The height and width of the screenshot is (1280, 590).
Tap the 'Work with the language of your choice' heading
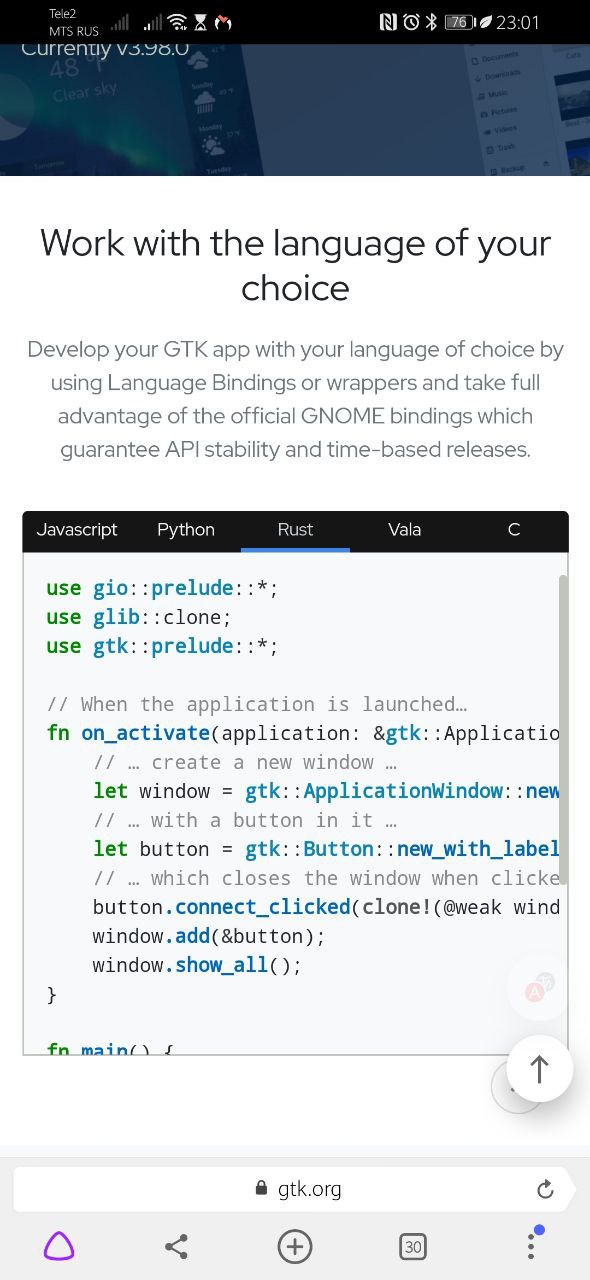[295, 265]
